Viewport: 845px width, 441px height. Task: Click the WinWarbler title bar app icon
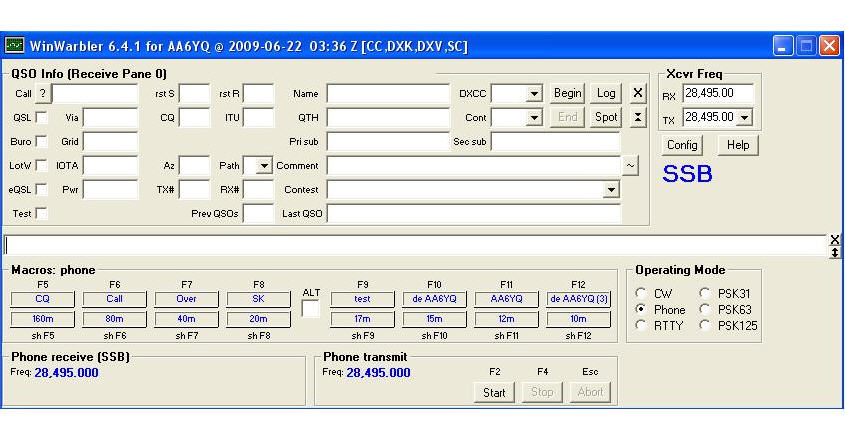click(15, 46)
